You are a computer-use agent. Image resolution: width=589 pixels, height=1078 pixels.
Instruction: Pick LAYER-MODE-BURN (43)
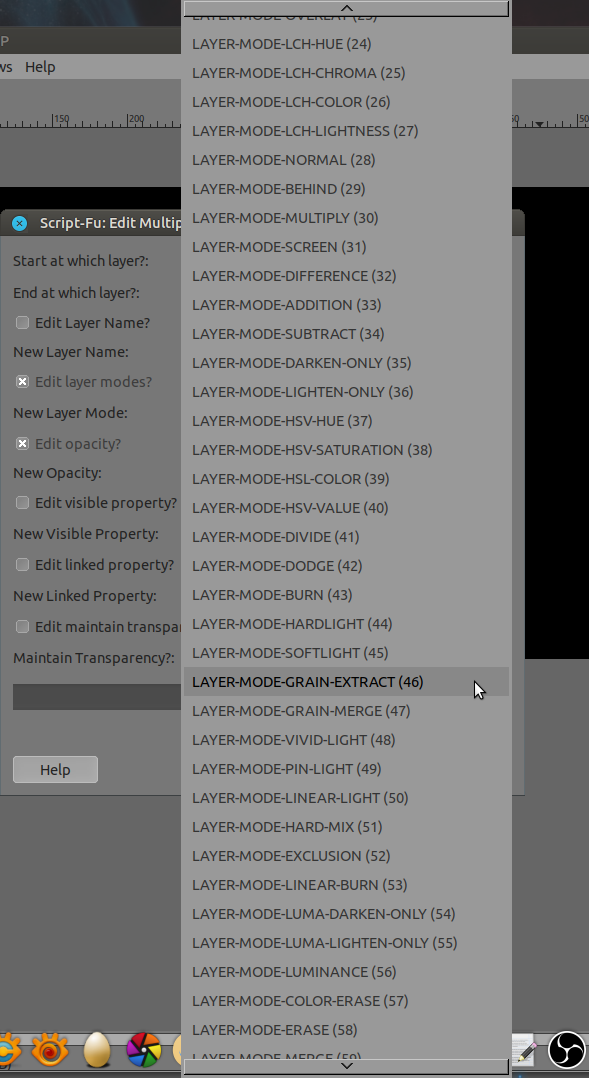[346, 595]
